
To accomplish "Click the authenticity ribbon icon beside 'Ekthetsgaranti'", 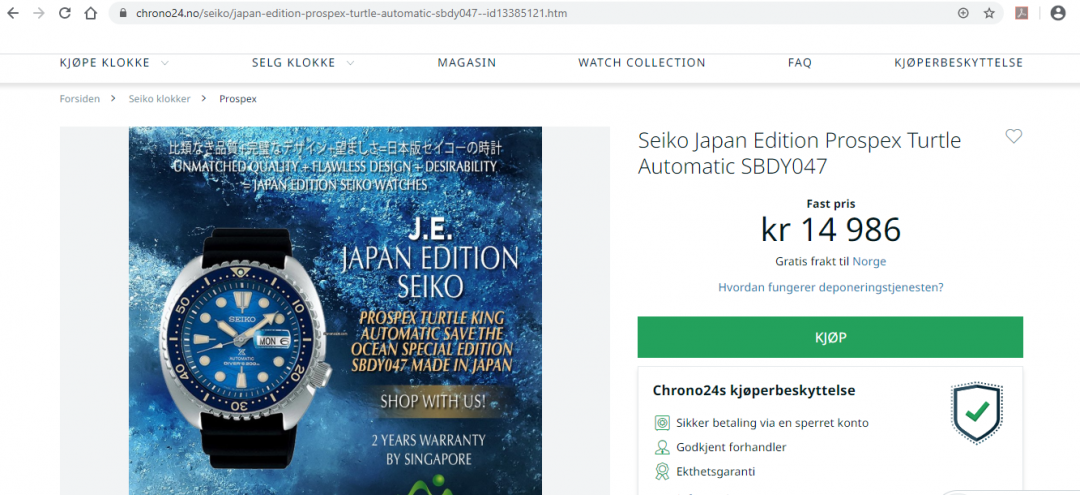I will 662,472.
